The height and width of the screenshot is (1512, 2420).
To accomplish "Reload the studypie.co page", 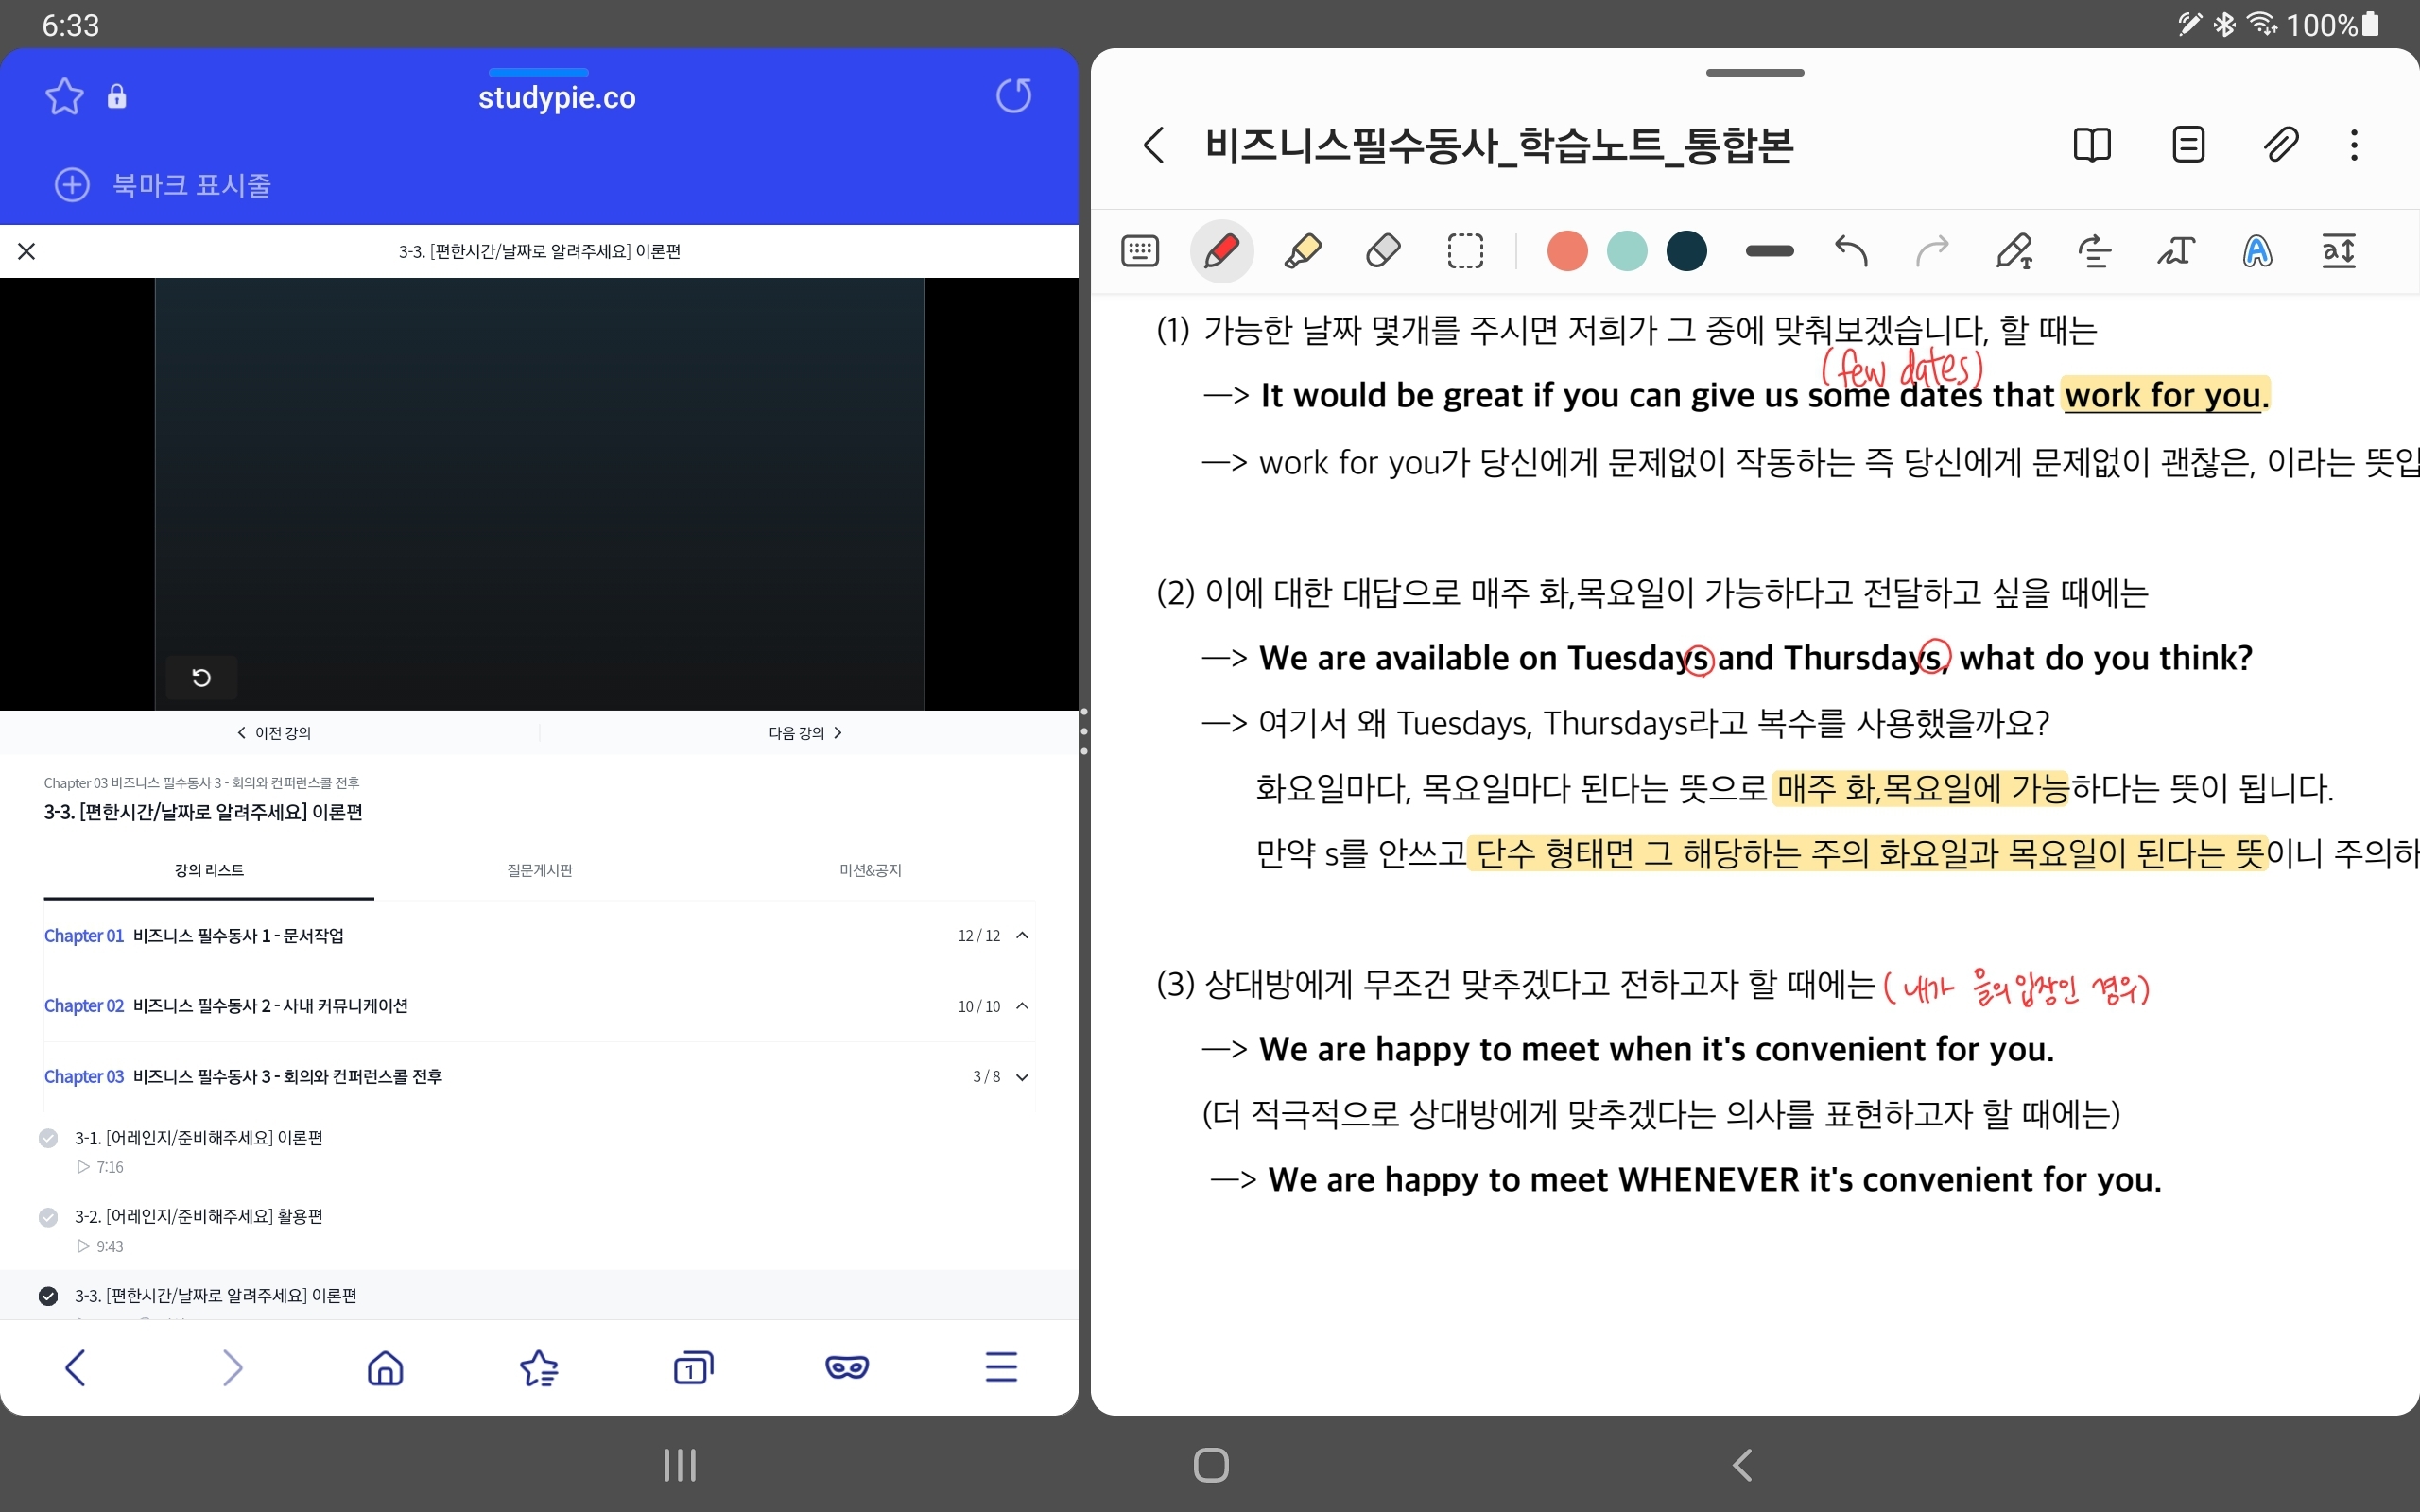I will pyautogui.click(x=1014, y=96).
